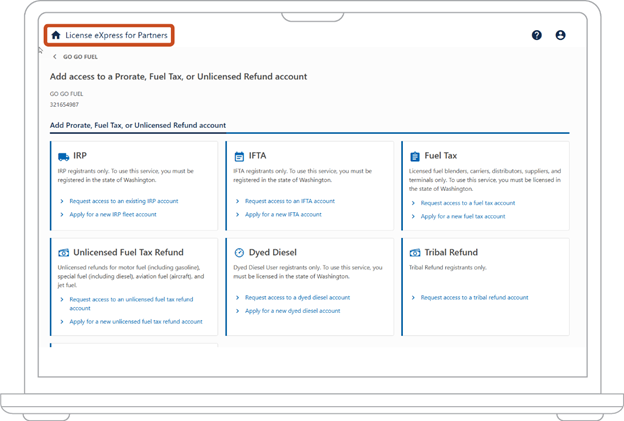Click chevron beside Request access to an IFTA account

point(237,201)
